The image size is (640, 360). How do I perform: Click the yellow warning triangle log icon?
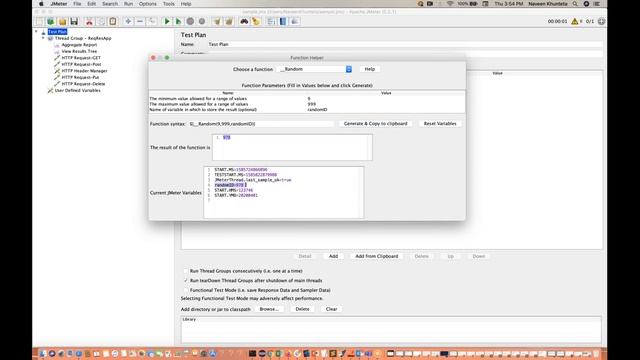click(x=575, y=21)
